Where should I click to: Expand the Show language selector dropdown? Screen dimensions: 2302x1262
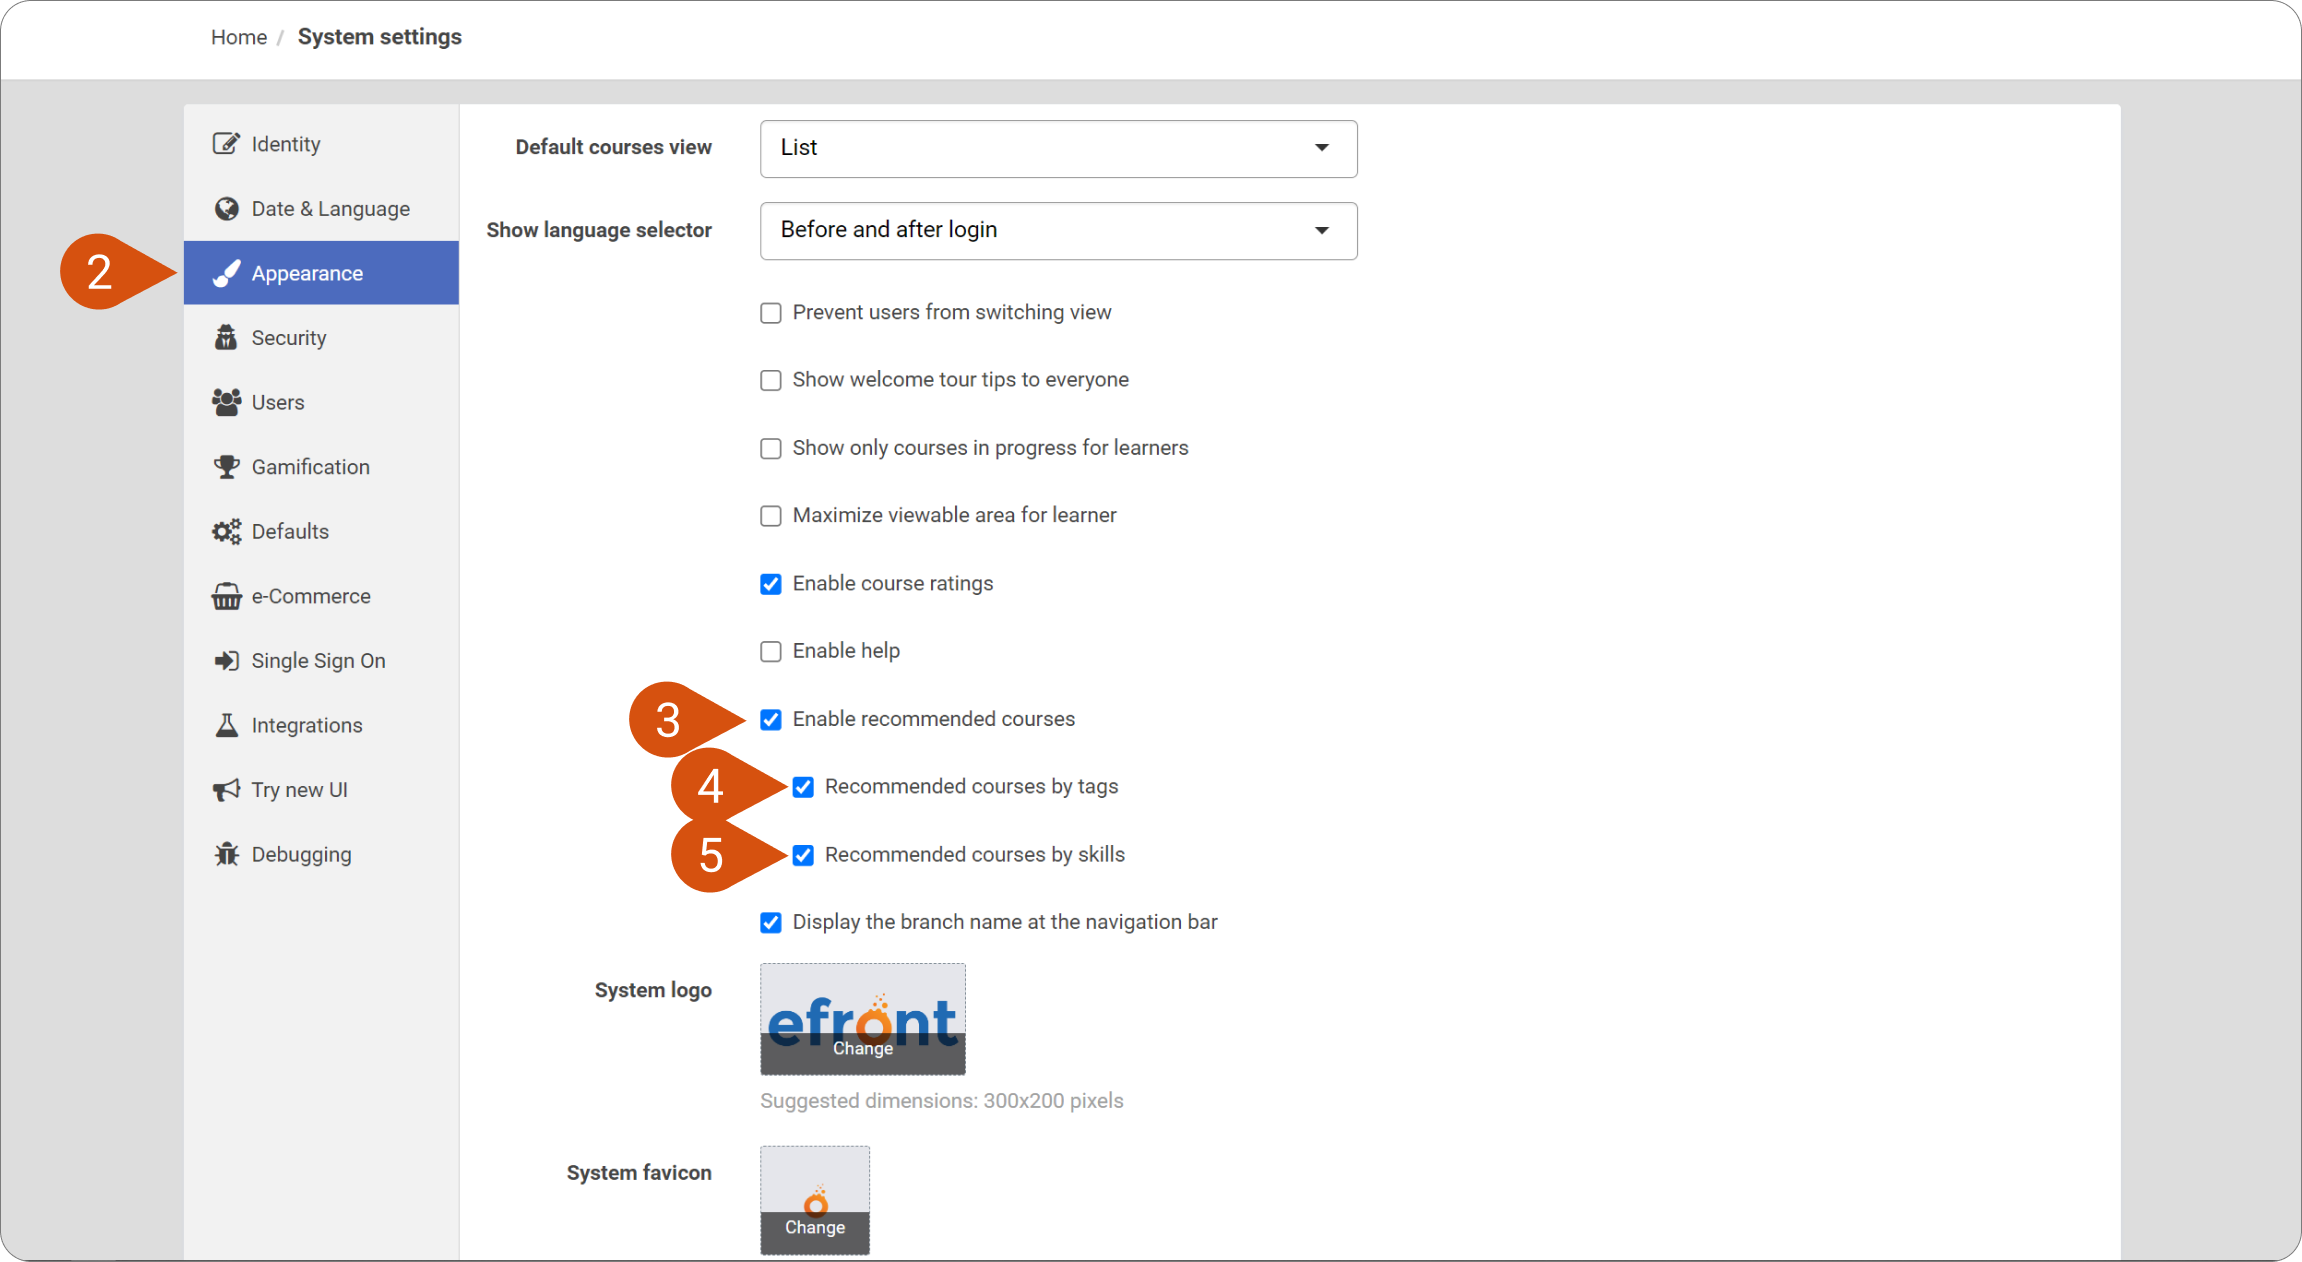click(1058, 230)
